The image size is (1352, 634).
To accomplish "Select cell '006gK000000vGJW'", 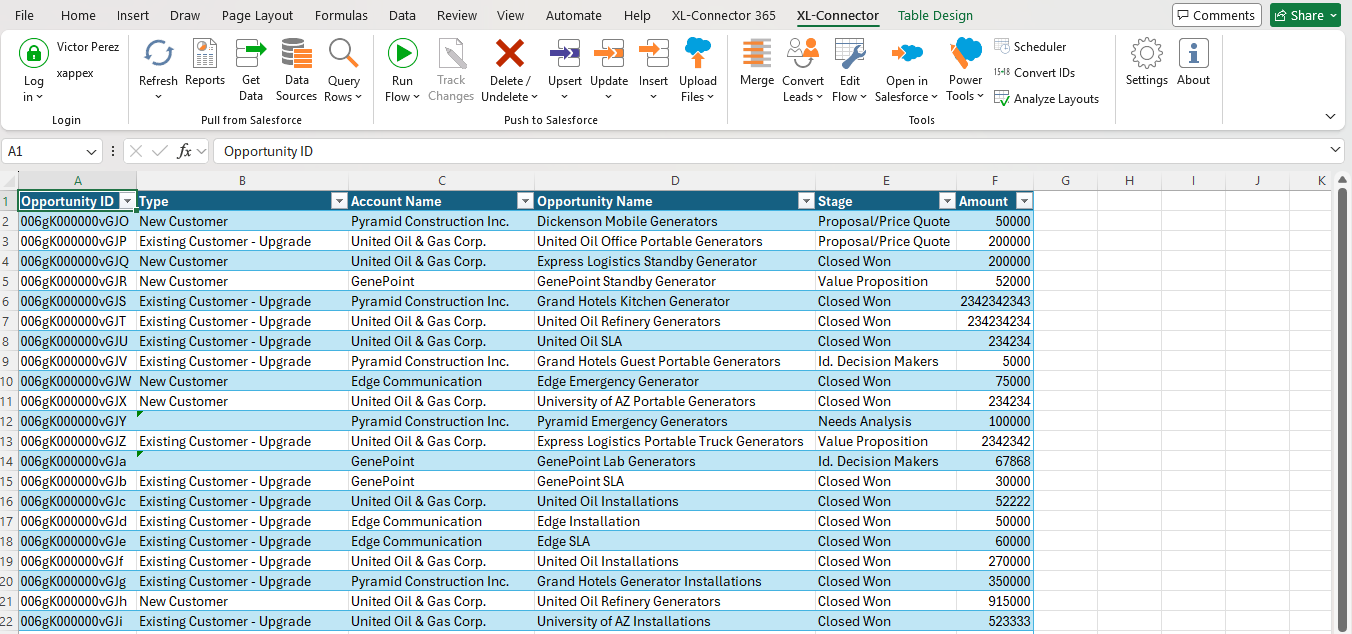I will (78, 381).
